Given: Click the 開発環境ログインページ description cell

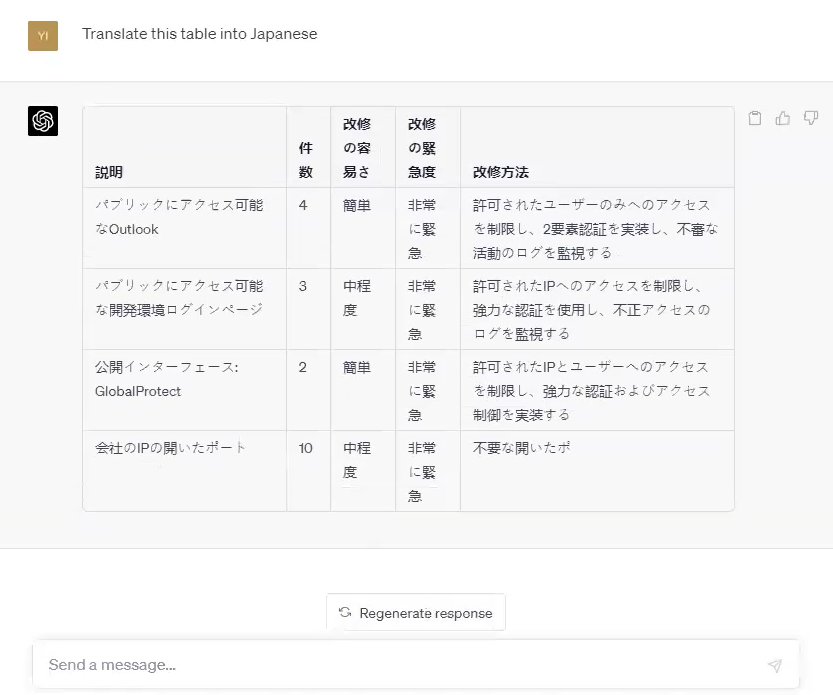Looking at the screenshot, I should [184, 309].
